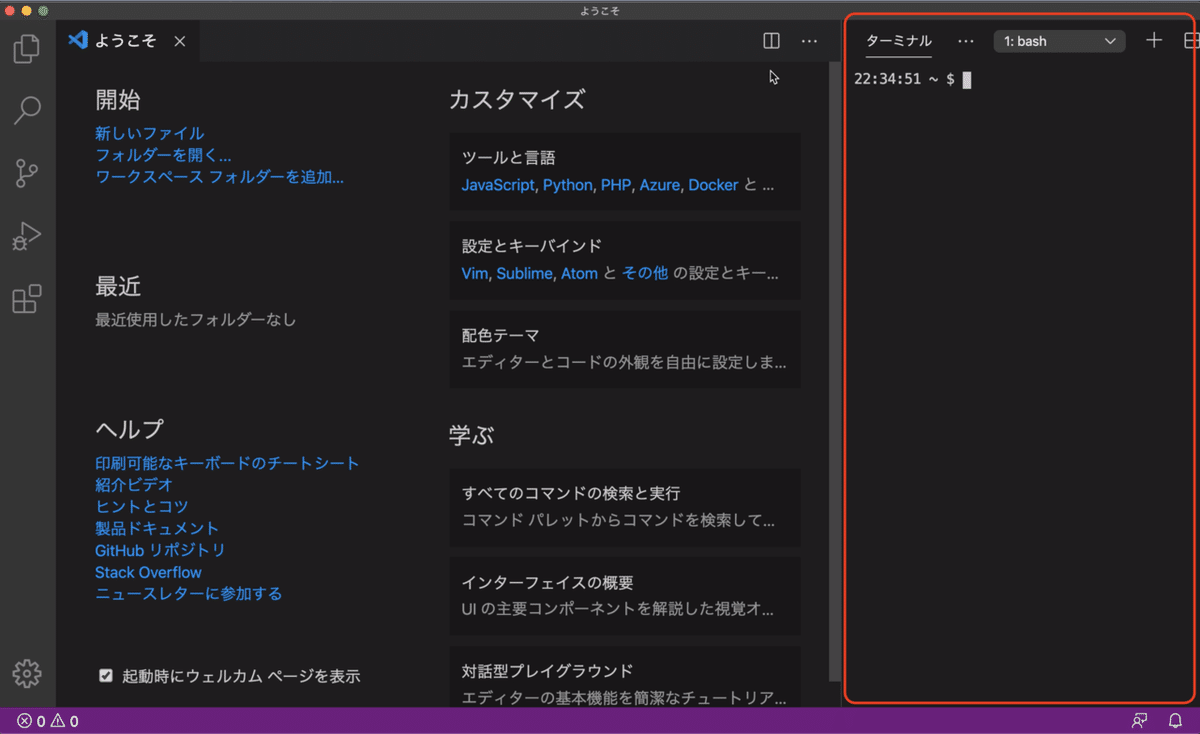Click the Python language link
This screenshot has width=1200, height=734.
567,185
